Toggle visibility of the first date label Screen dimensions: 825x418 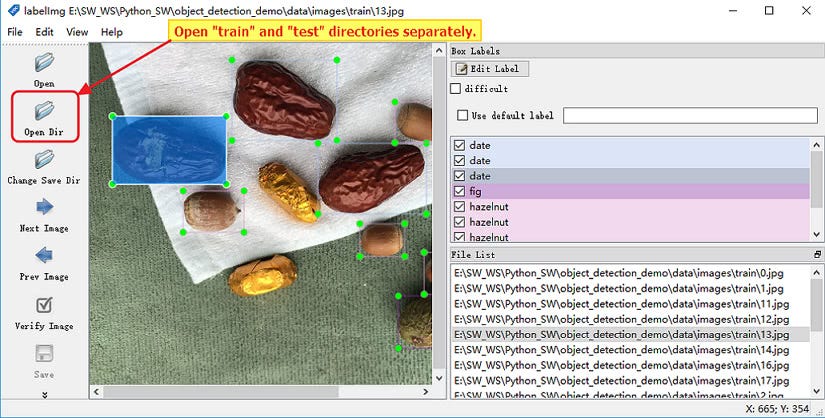point(459,145)
